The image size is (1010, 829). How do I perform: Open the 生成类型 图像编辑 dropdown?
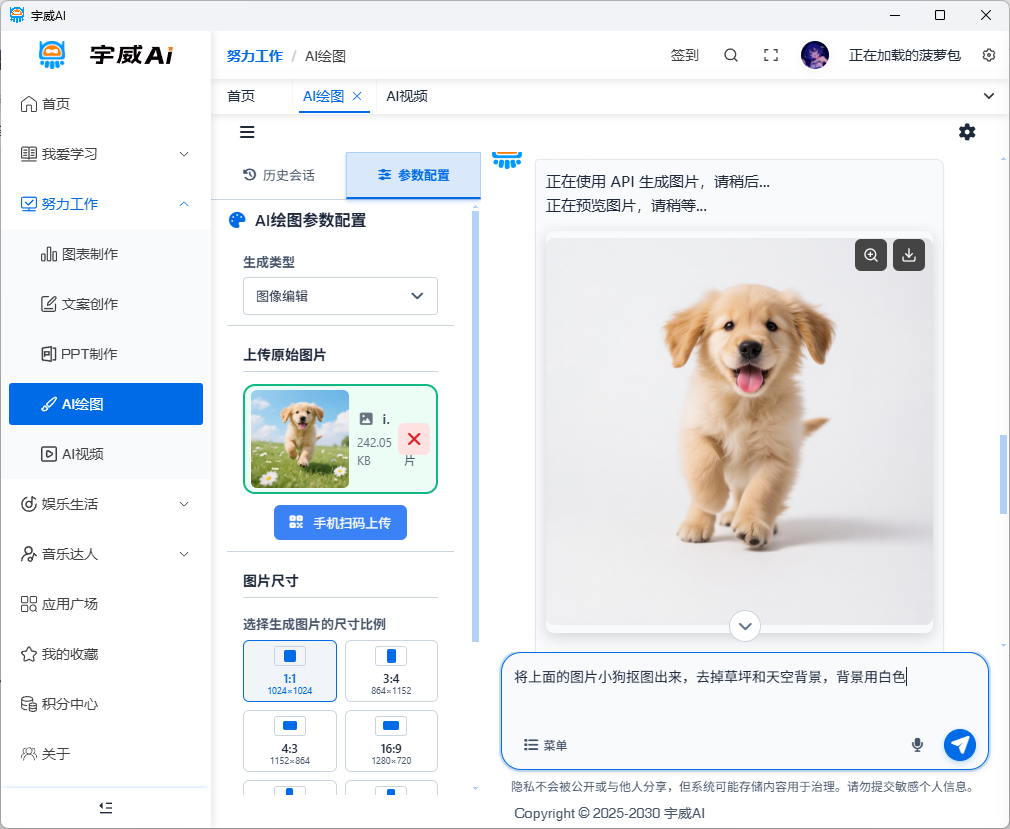coord(340,296)
